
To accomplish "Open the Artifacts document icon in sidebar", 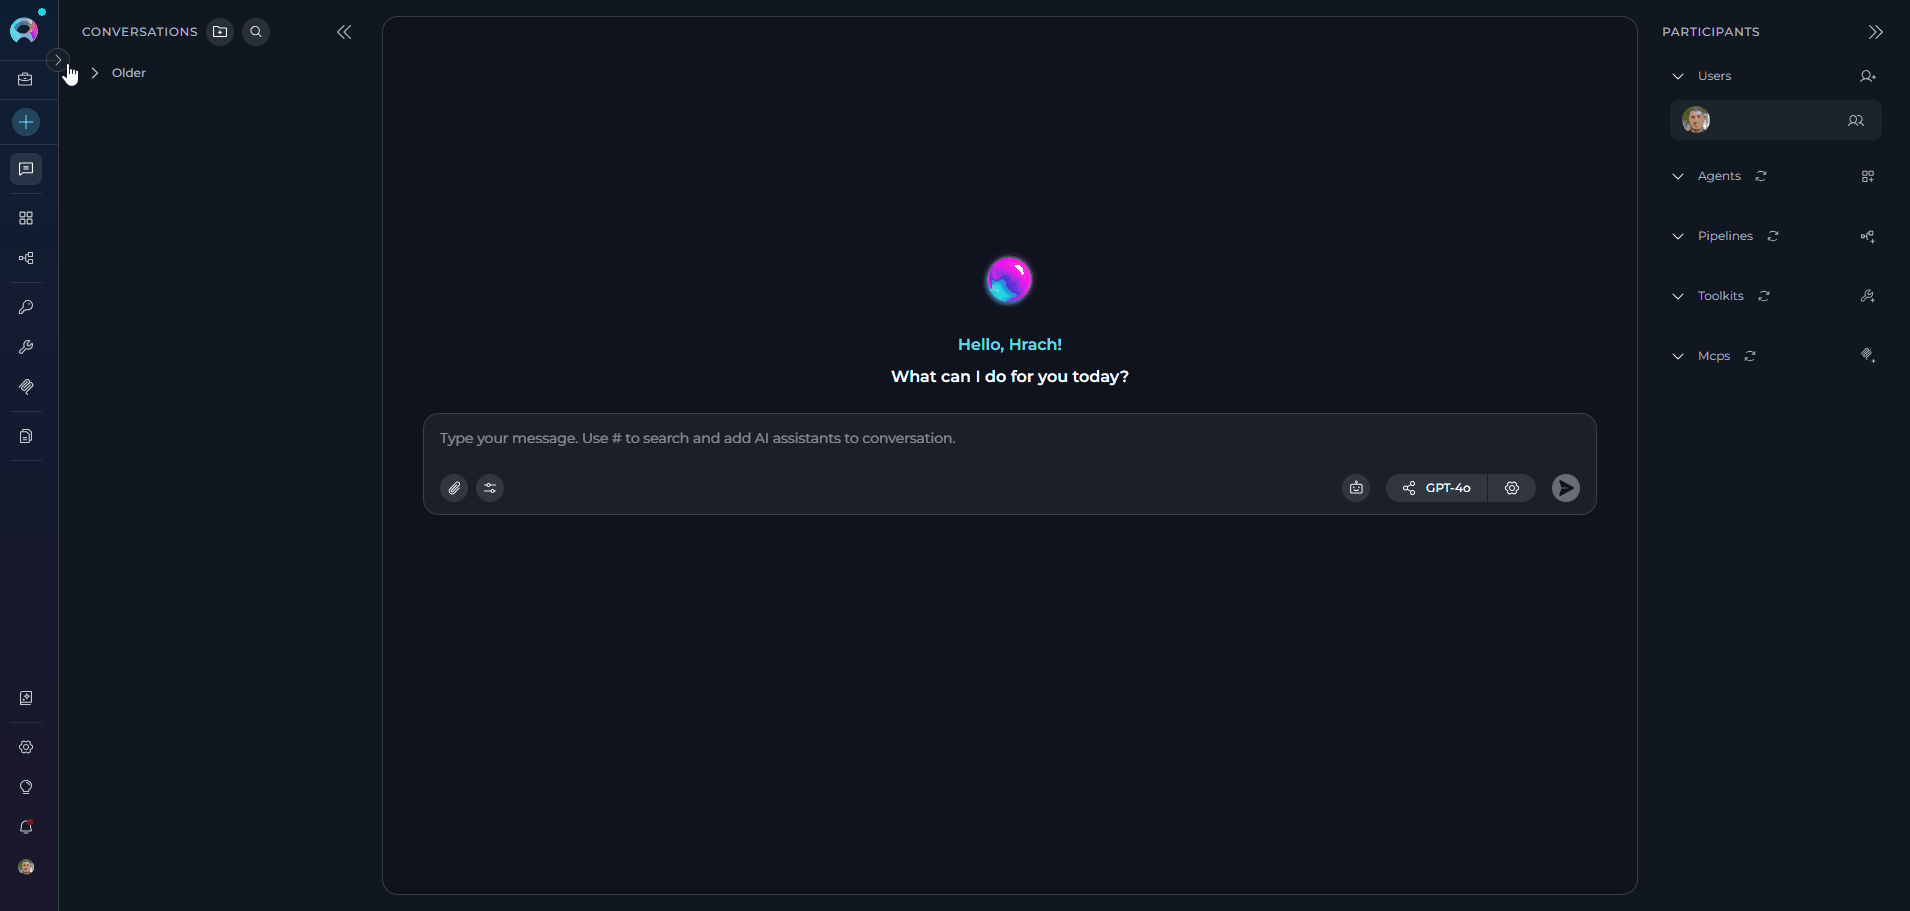I will coord(25,436).
